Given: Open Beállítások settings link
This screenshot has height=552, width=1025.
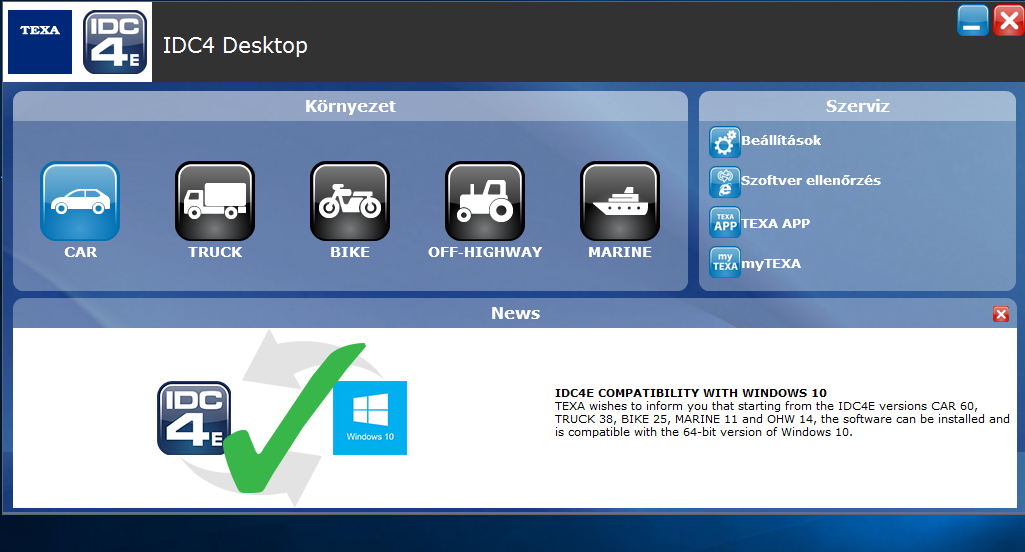Looking at the screenshot, I should click(x=781, y=141).
